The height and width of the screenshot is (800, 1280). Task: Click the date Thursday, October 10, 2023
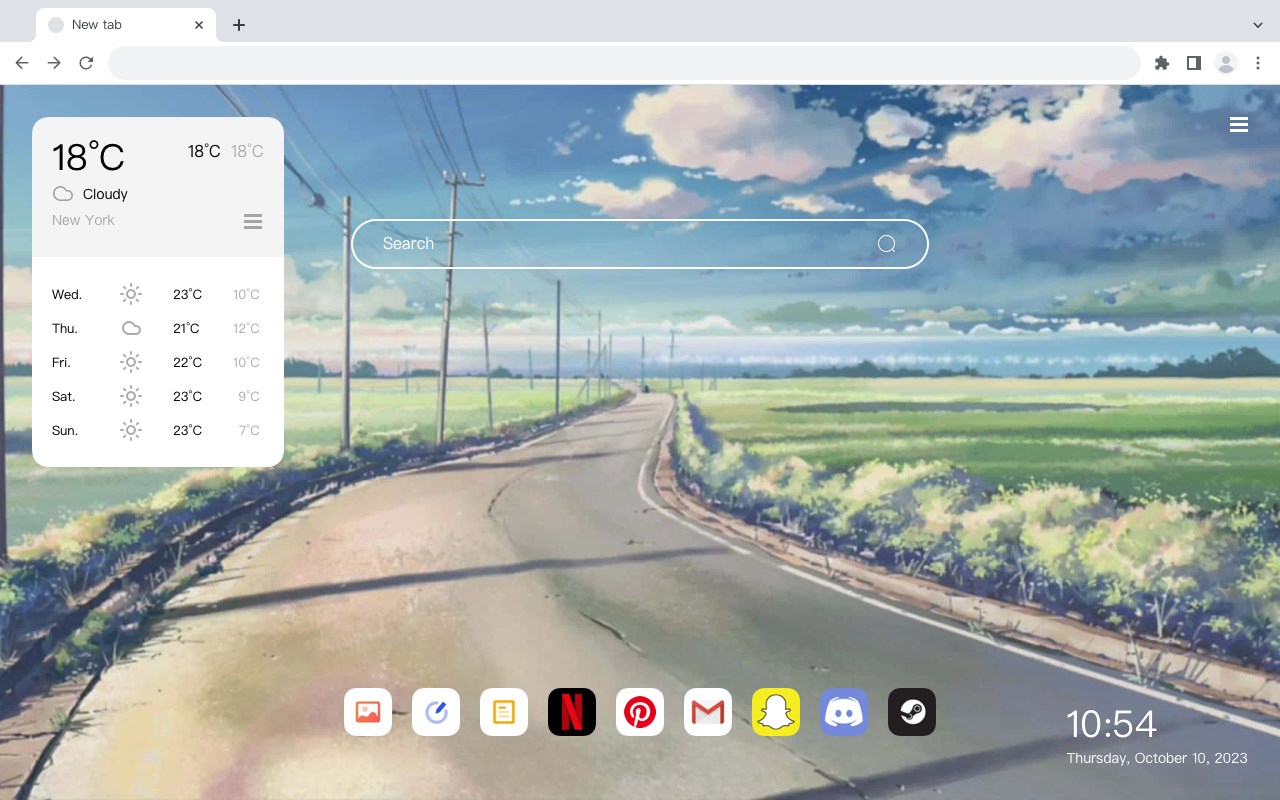pyautogui.click(x=1157, y=758)
